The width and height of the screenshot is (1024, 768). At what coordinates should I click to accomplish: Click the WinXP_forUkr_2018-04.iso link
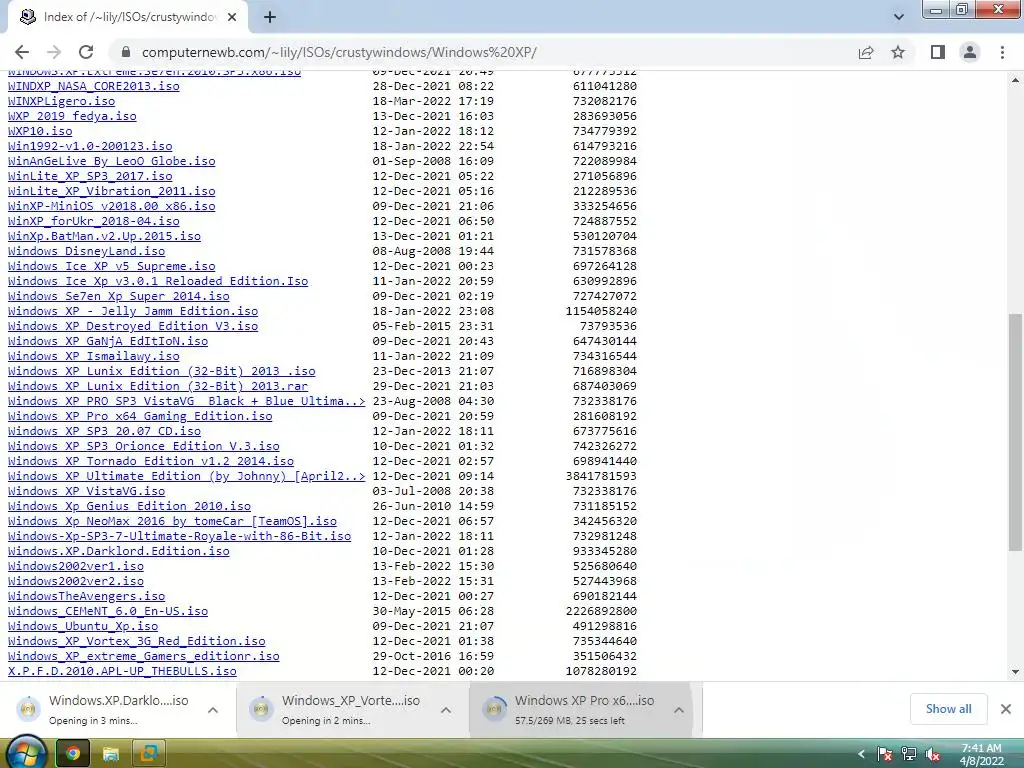click(x=93, y=221)
